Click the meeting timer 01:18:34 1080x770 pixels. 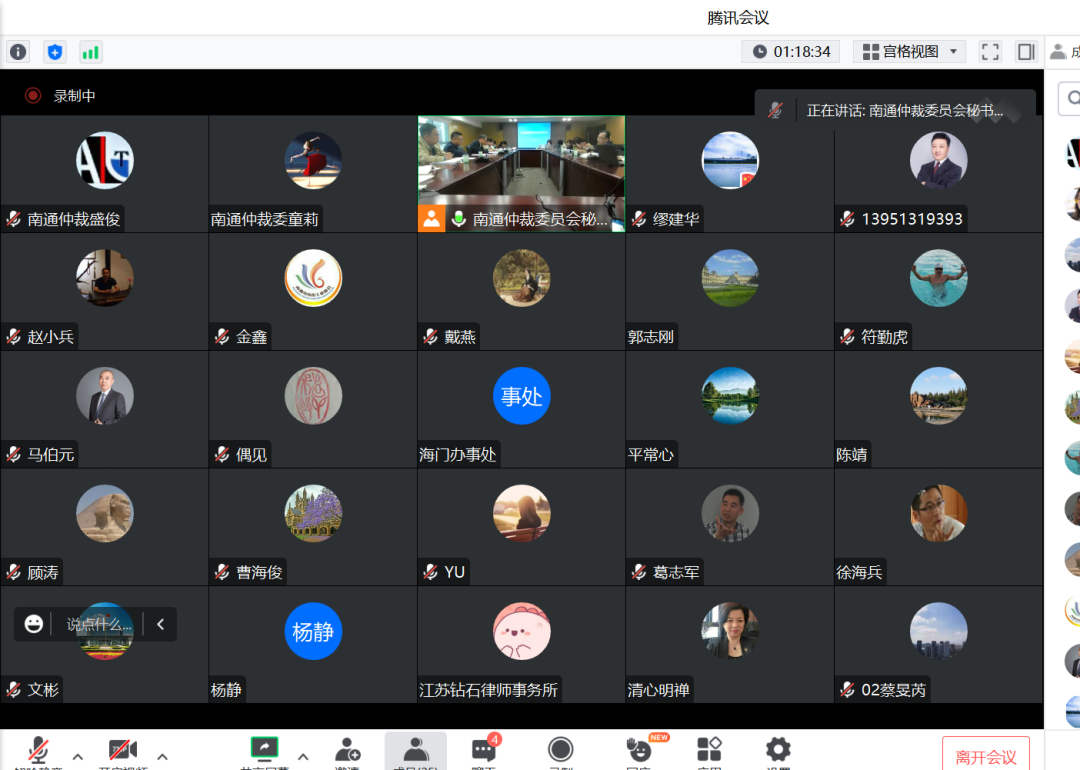(802, 52)
